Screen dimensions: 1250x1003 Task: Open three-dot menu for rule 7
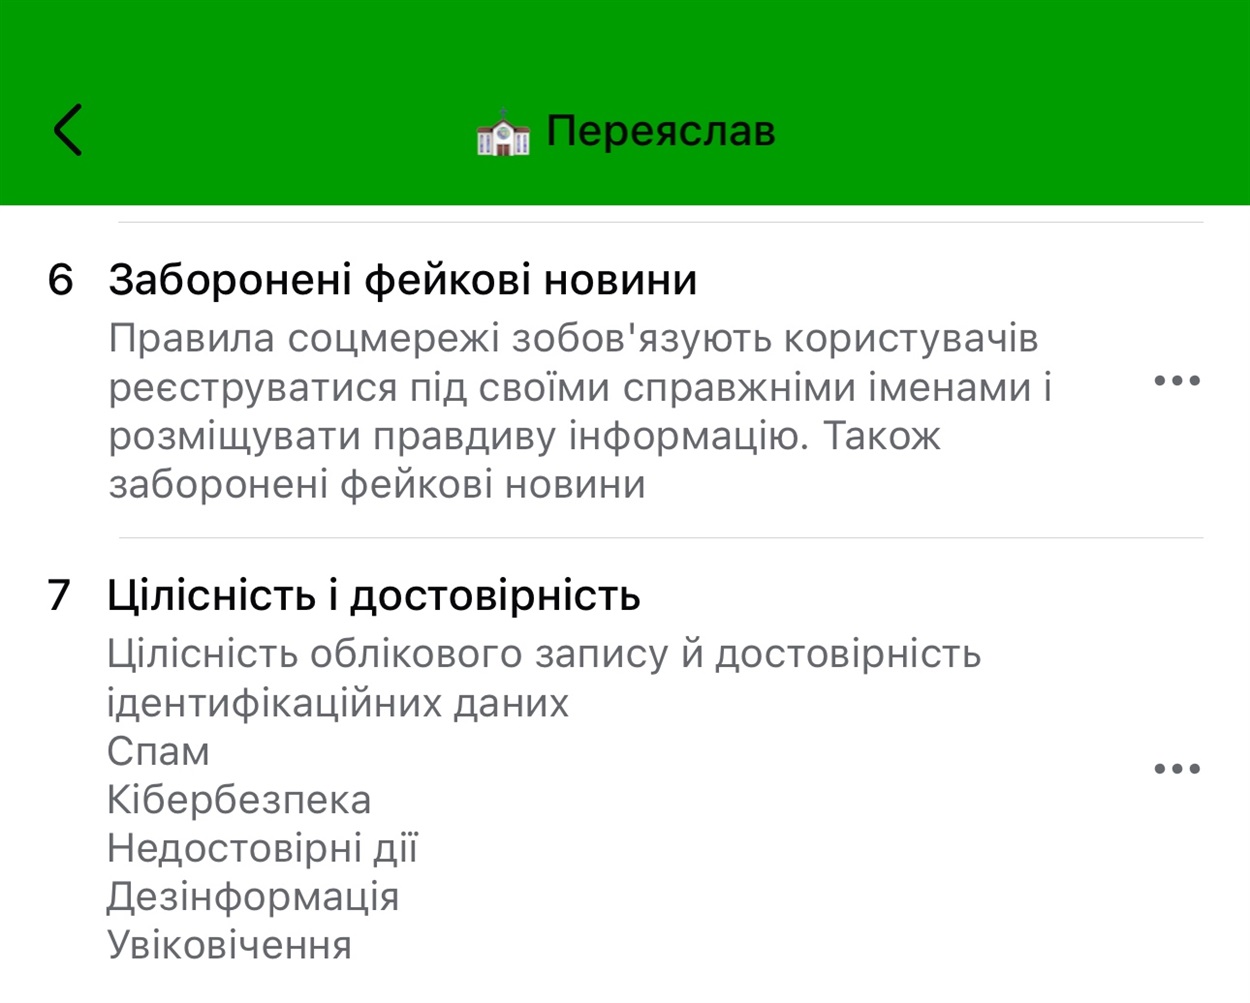point(1176,769)
